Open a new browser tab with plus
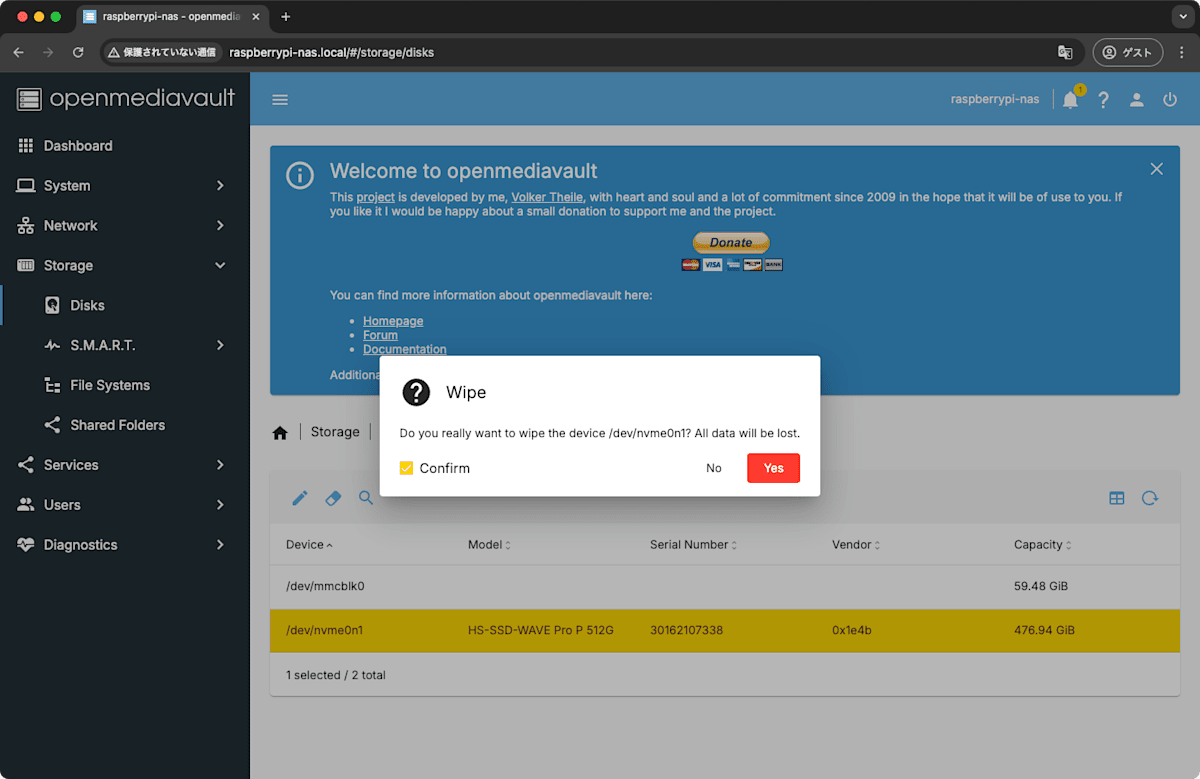The image size is (1200, 779). 286,17
